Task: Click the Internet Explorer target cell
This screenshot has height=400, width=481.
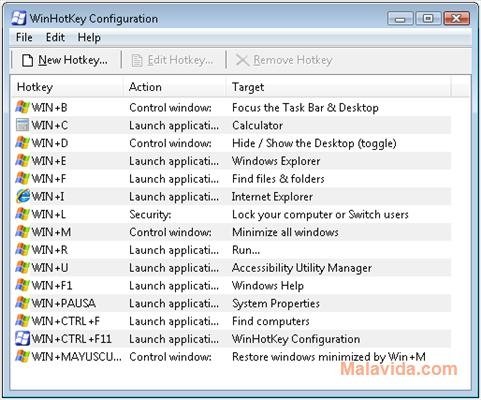Action: tap(272, 197)
